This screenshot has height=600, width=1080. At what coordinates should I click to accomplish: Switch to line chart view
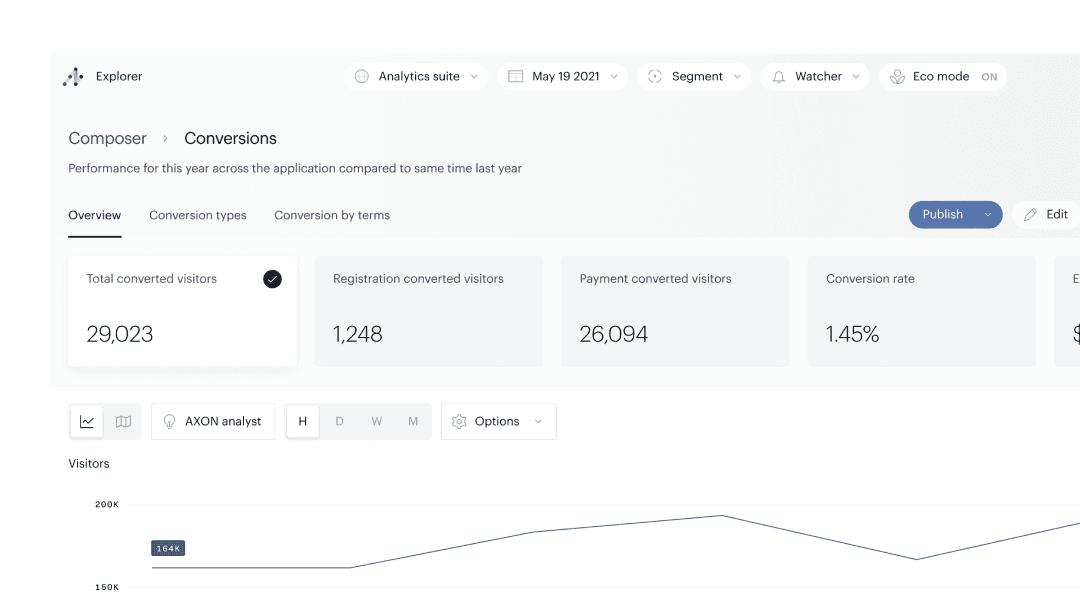(87, 422)
